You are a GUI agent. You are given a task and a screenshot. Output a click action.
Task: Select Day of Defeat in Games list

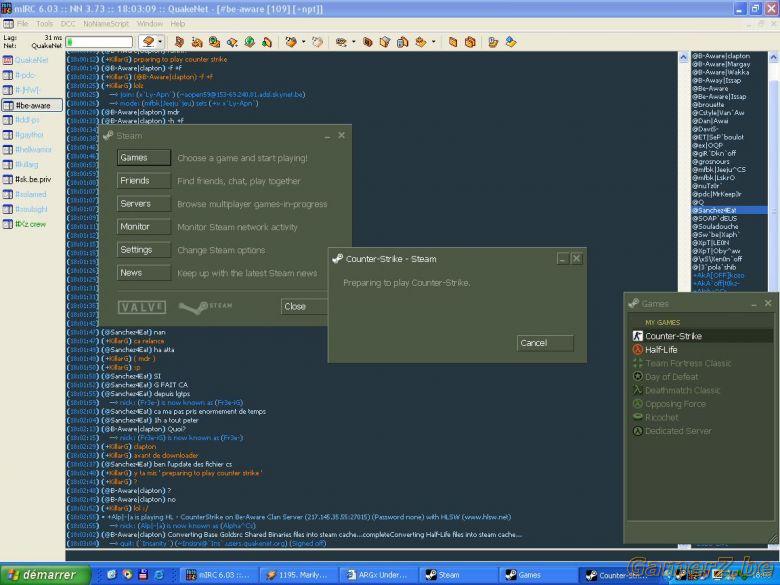coord(701,377)
